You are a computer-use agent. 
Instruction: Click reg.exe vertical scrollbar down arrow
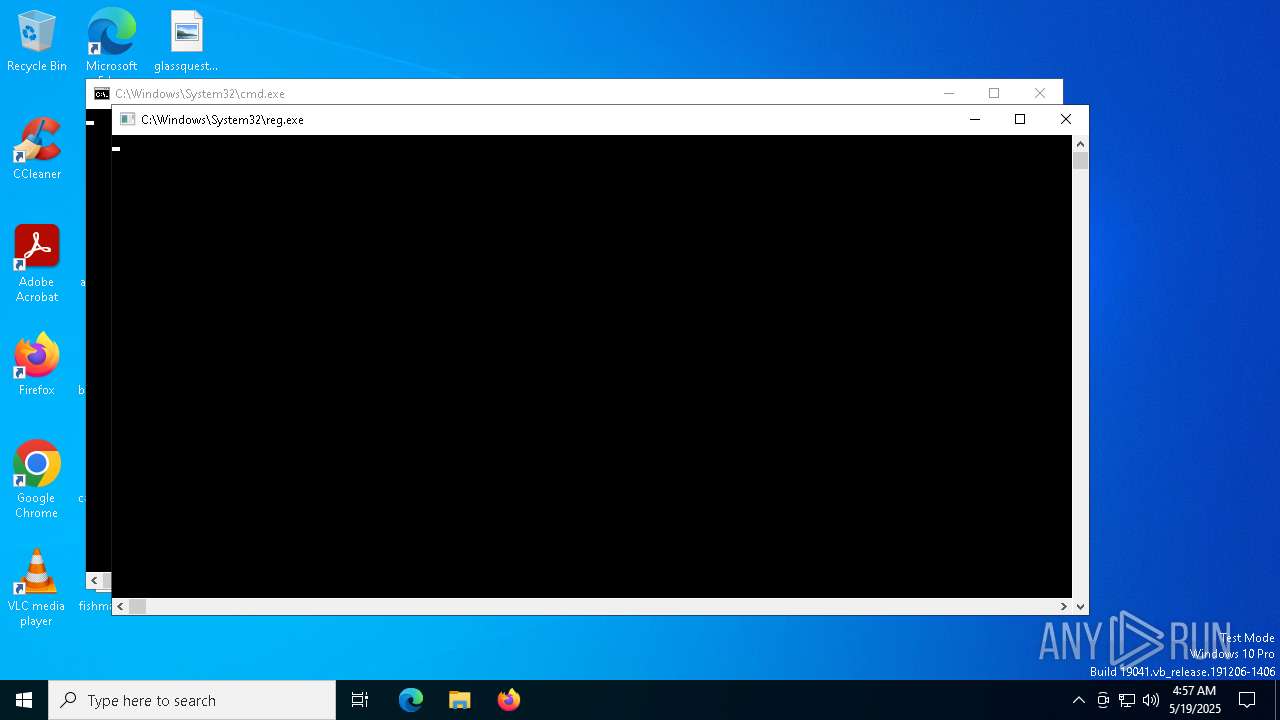coord(1080,606)
